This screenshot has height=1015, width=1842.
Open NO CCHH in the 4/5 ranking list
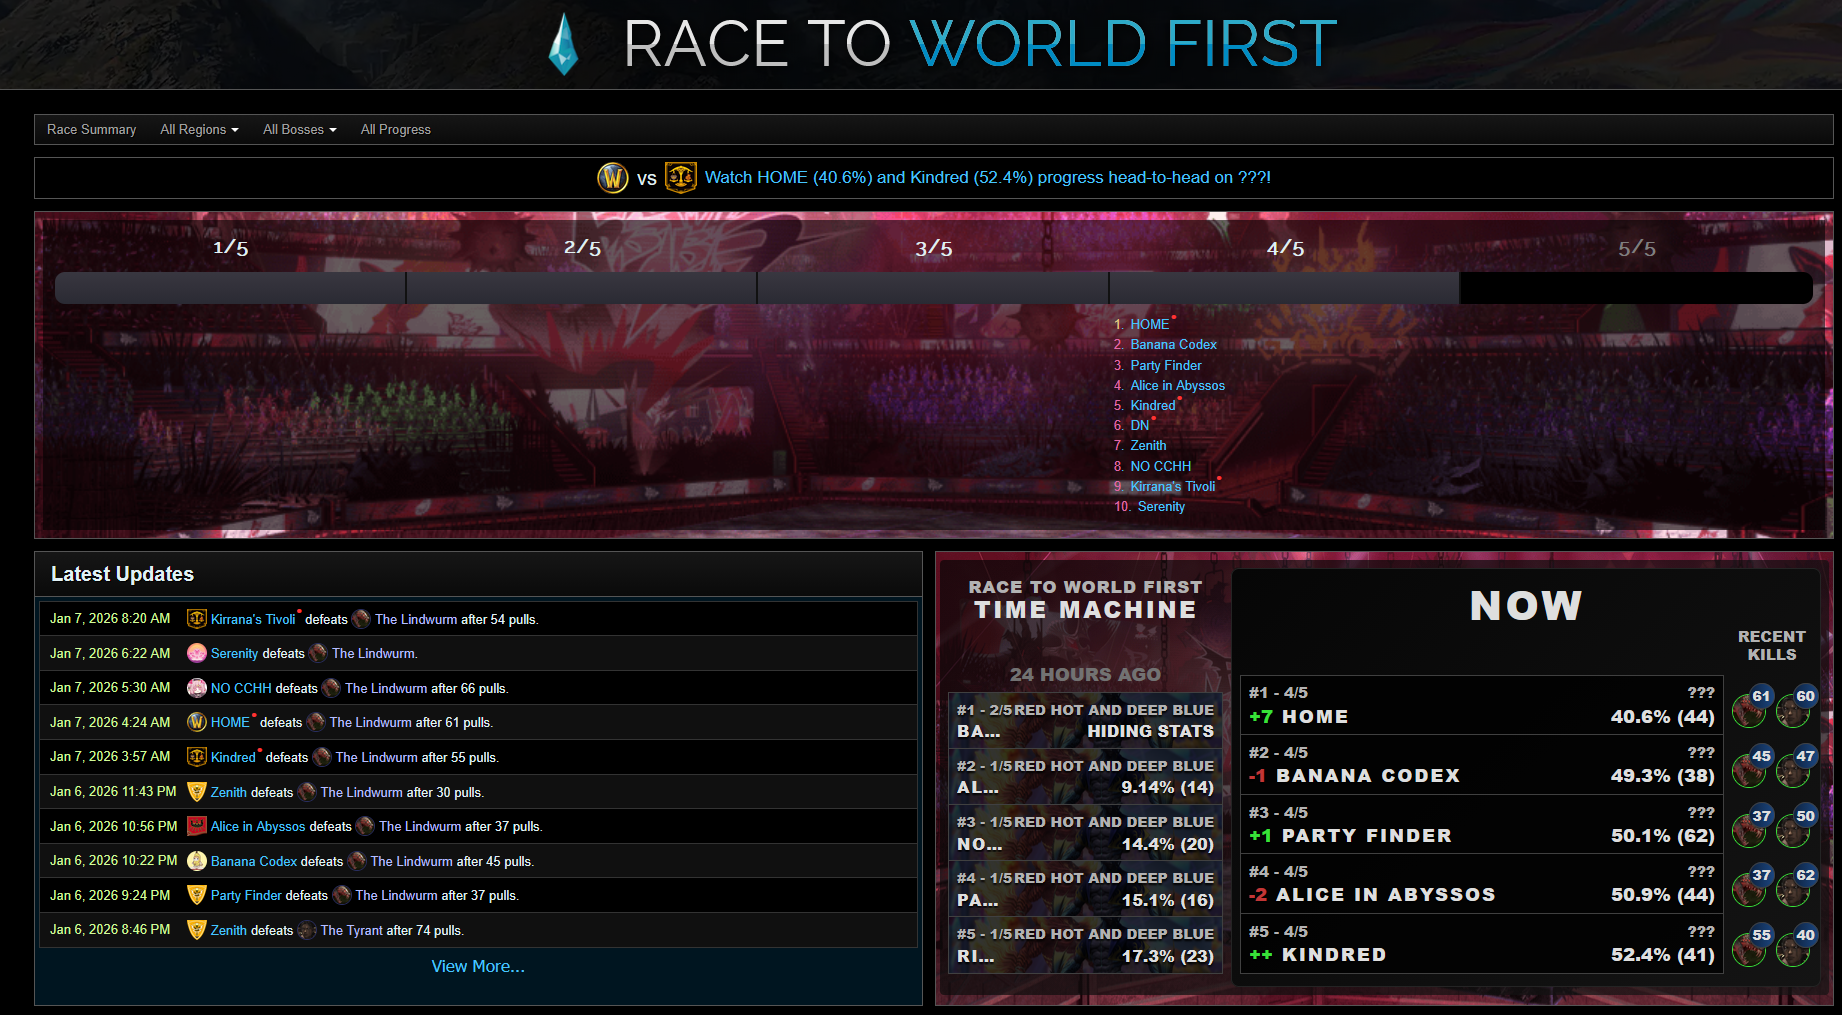point(1160,467)
